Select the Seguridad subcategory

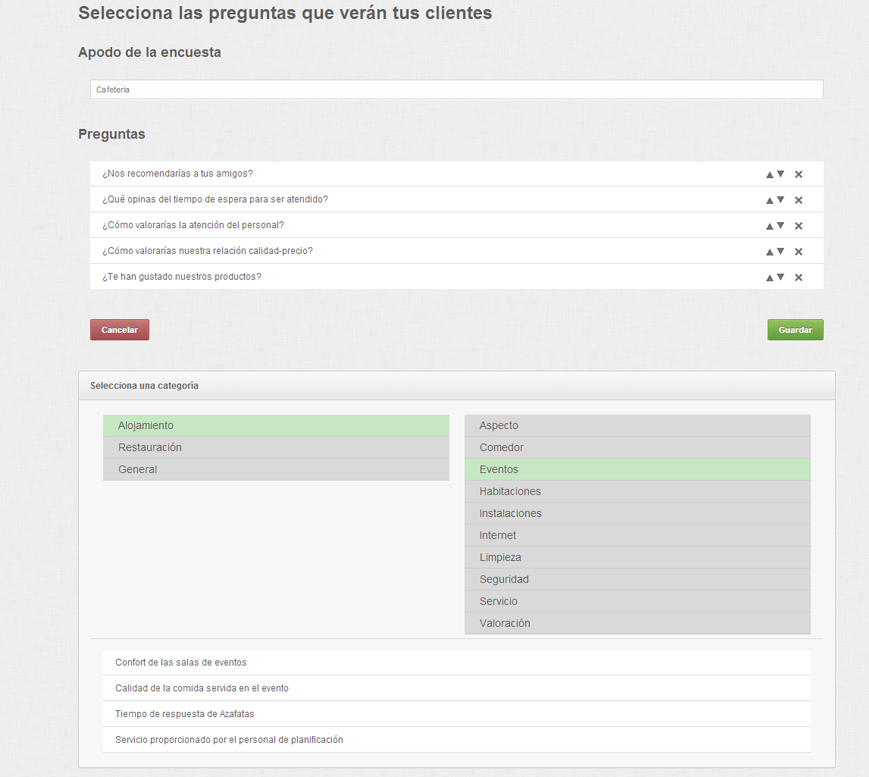(x=636, y=579)
